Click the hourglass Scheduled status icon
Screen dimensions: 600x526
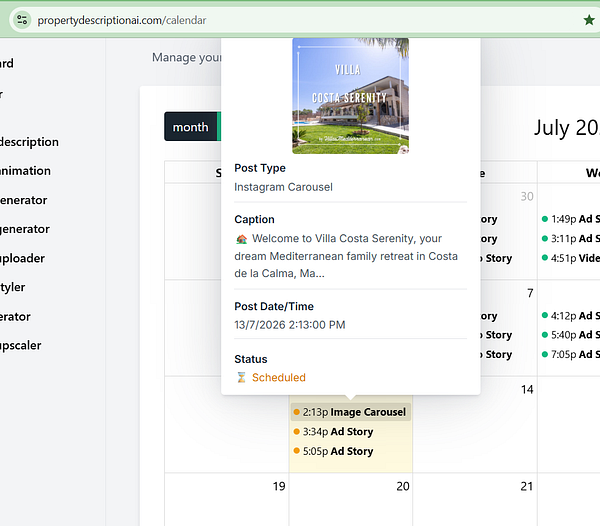click(241, 378)
